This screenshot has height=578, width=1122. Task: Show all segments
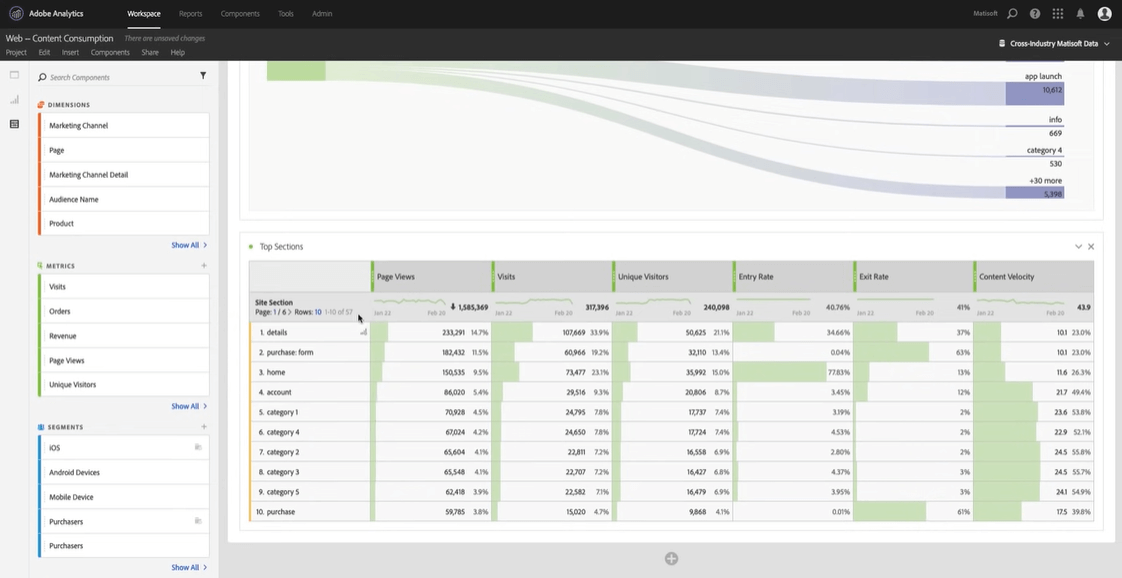point(189,567)
